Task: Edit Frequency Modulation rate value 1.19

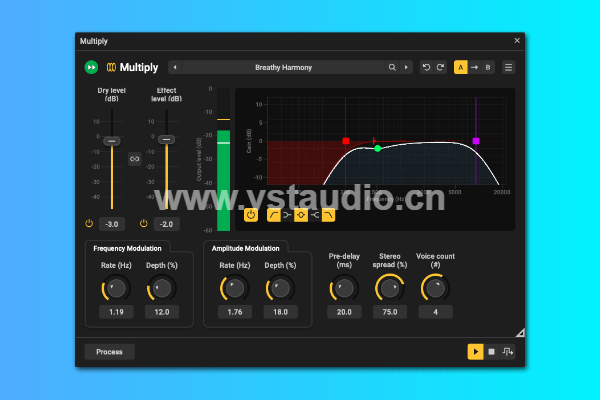Action: (116, 312)
